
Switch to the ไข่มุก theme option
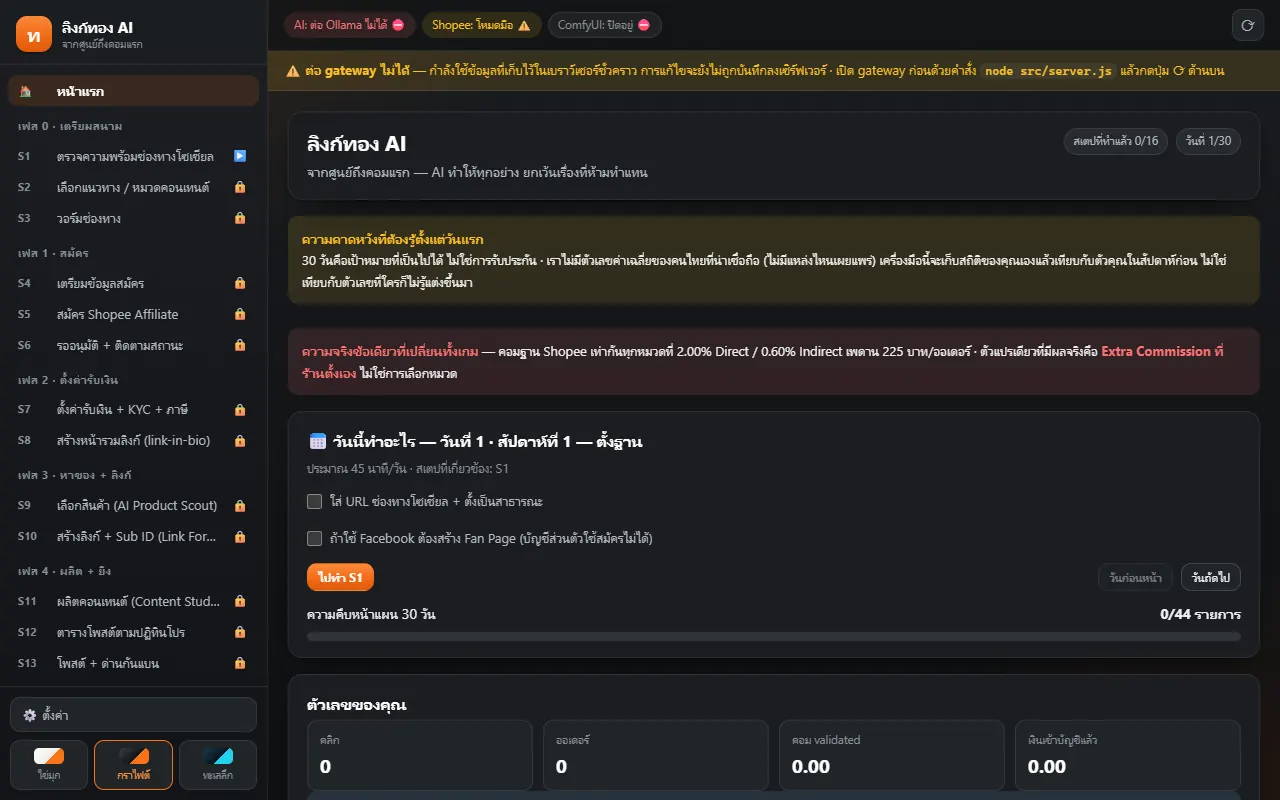click(48, 765)
